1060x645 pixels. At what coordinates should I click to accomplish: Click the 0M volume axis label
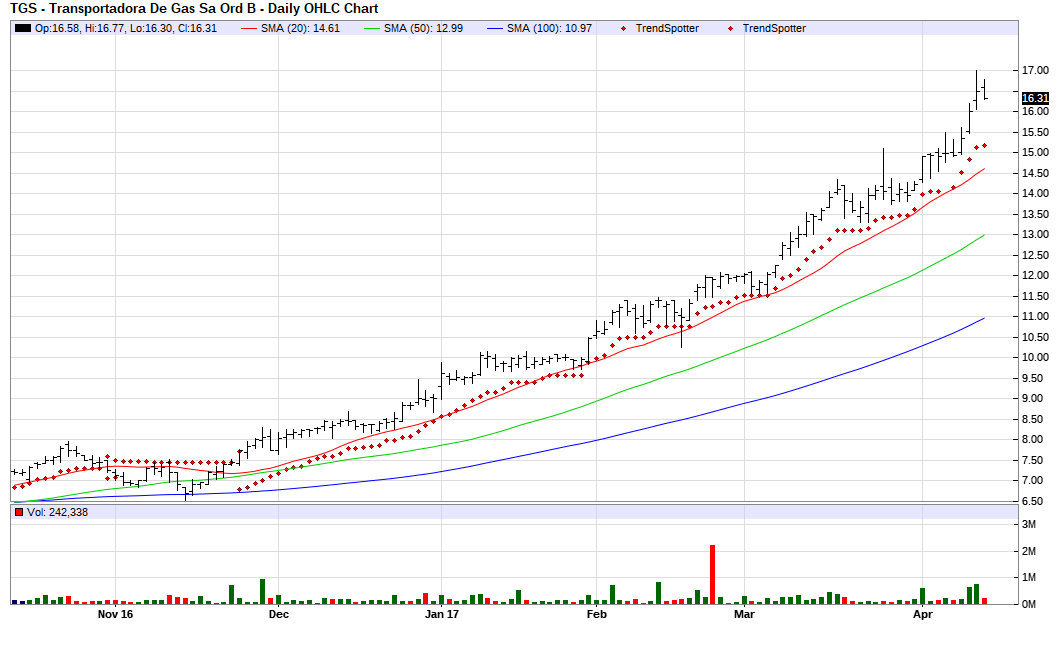point(1028,604)
